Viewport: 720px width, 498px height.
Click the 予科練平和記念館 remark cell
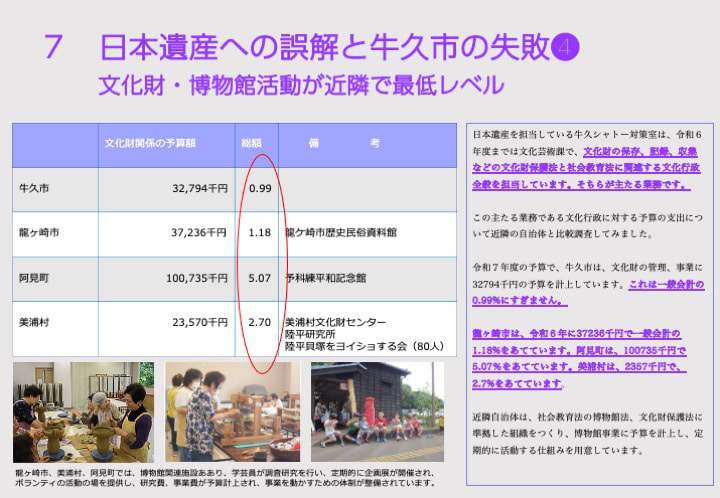[x=325, y=279]
